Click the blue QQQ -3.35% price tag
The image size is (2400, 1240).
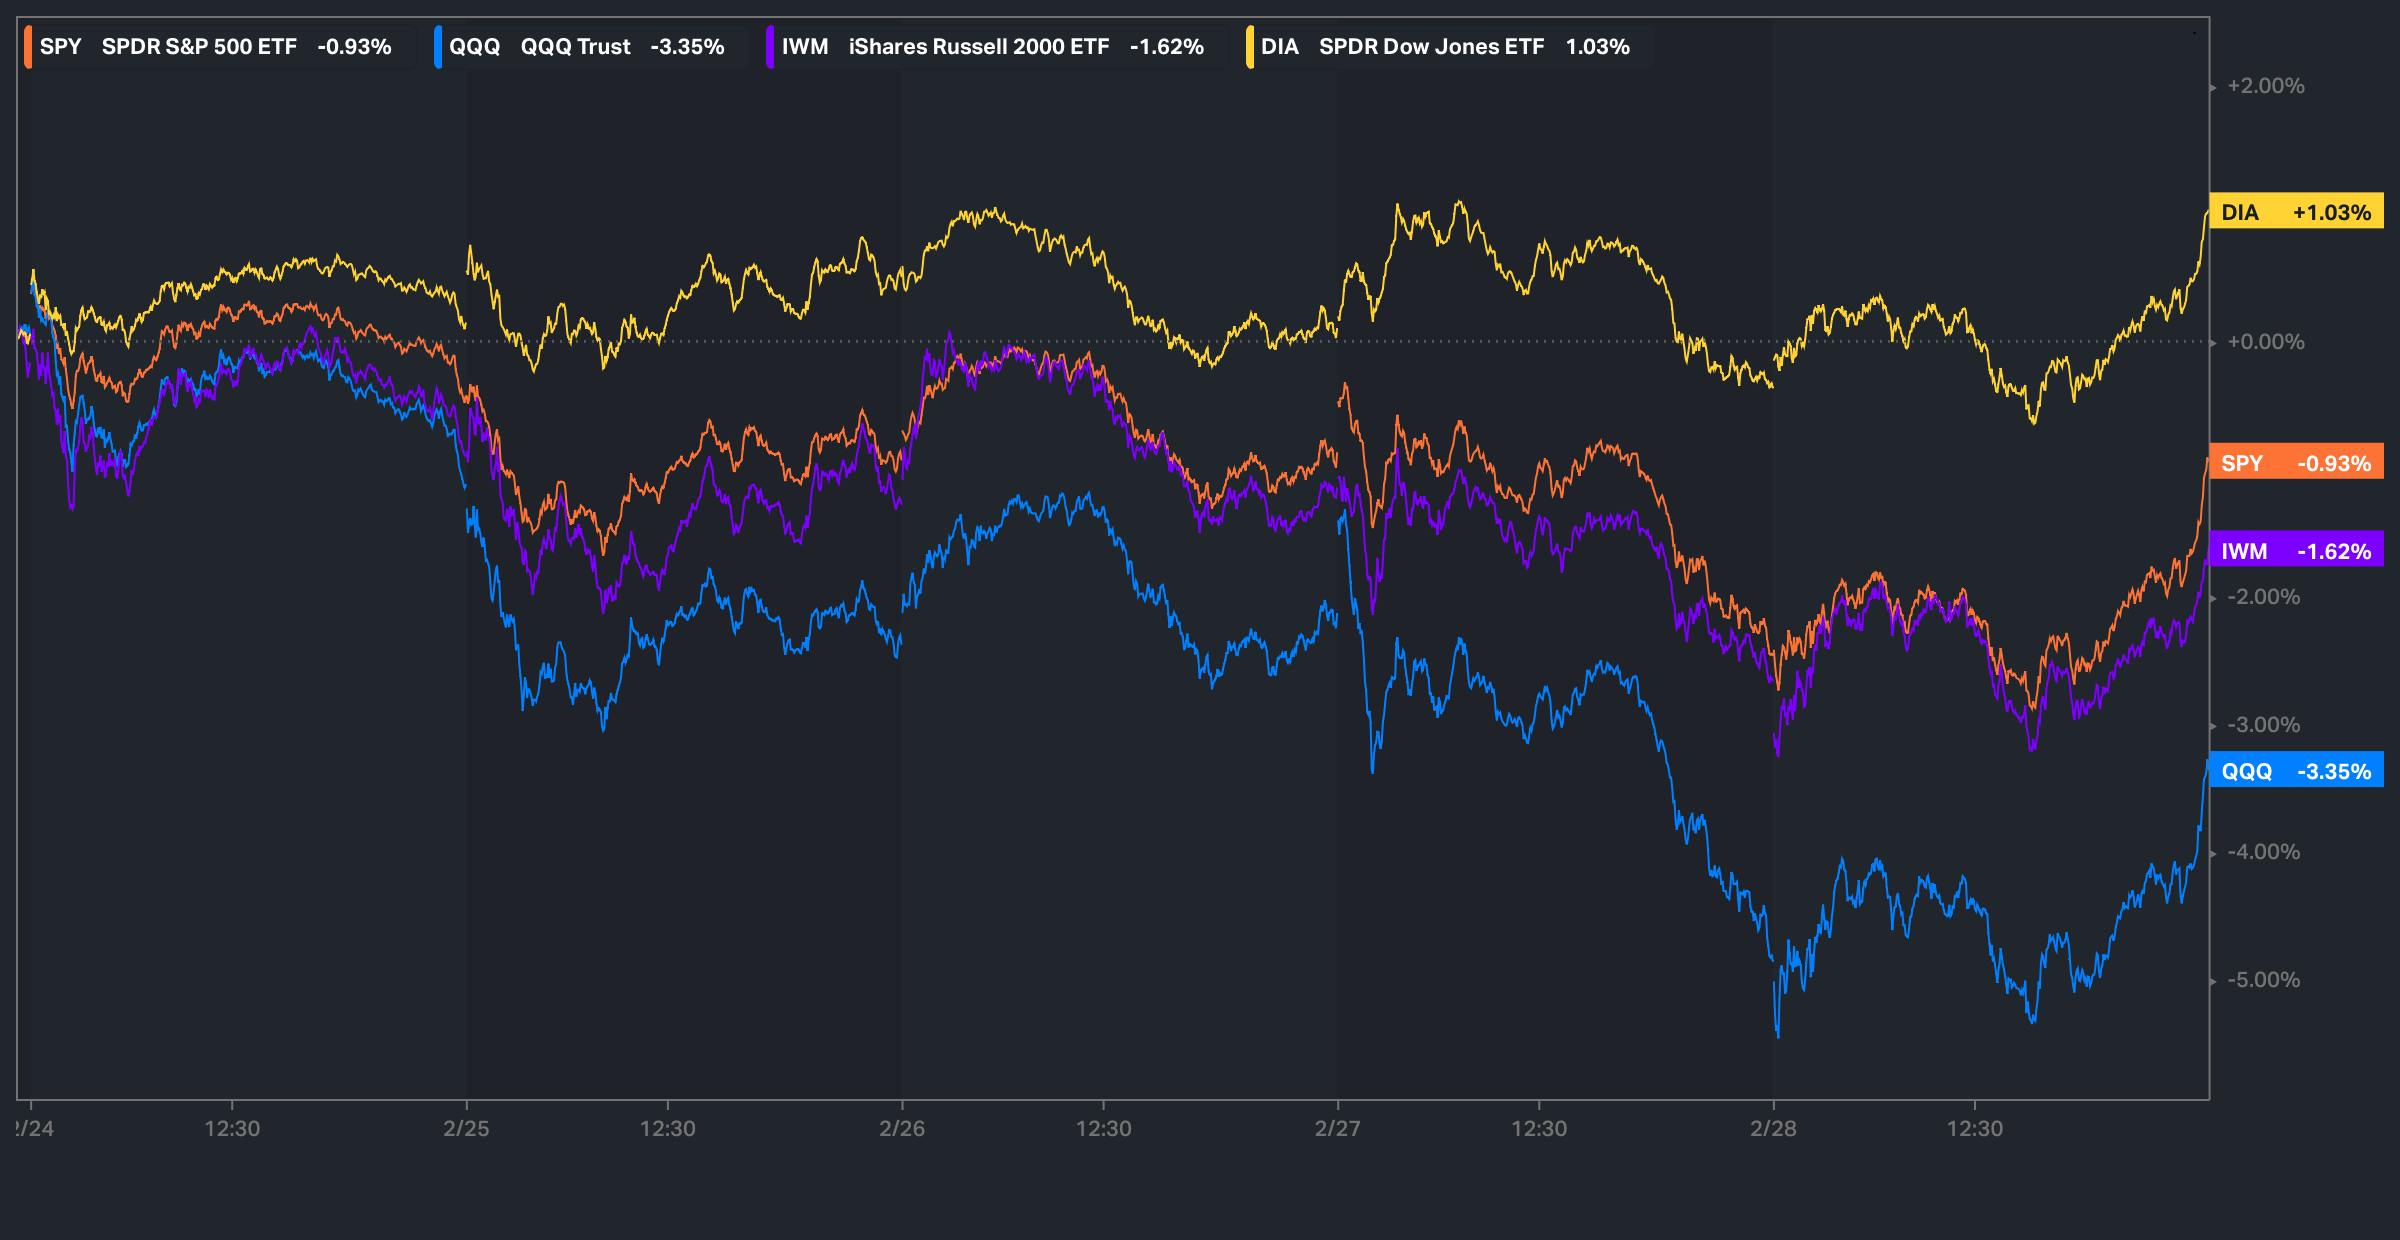[x=2295, y=771]
